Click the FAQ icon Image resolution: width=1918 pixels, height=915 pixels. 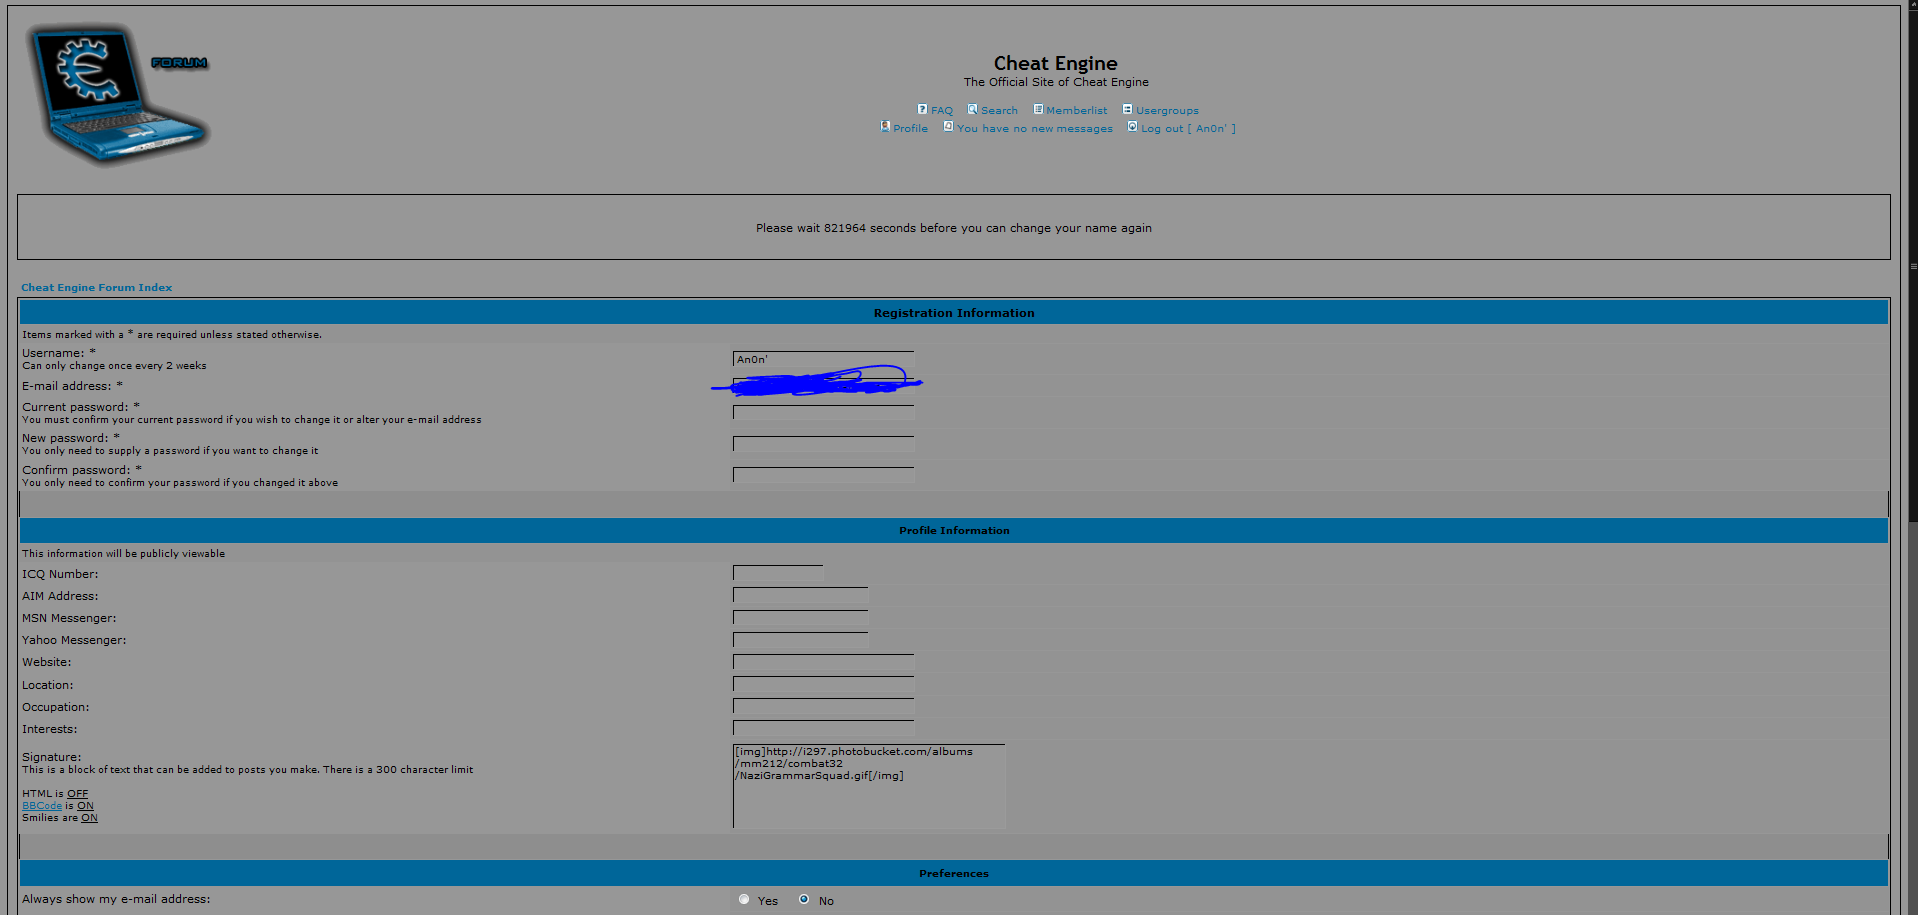point(922,109)
